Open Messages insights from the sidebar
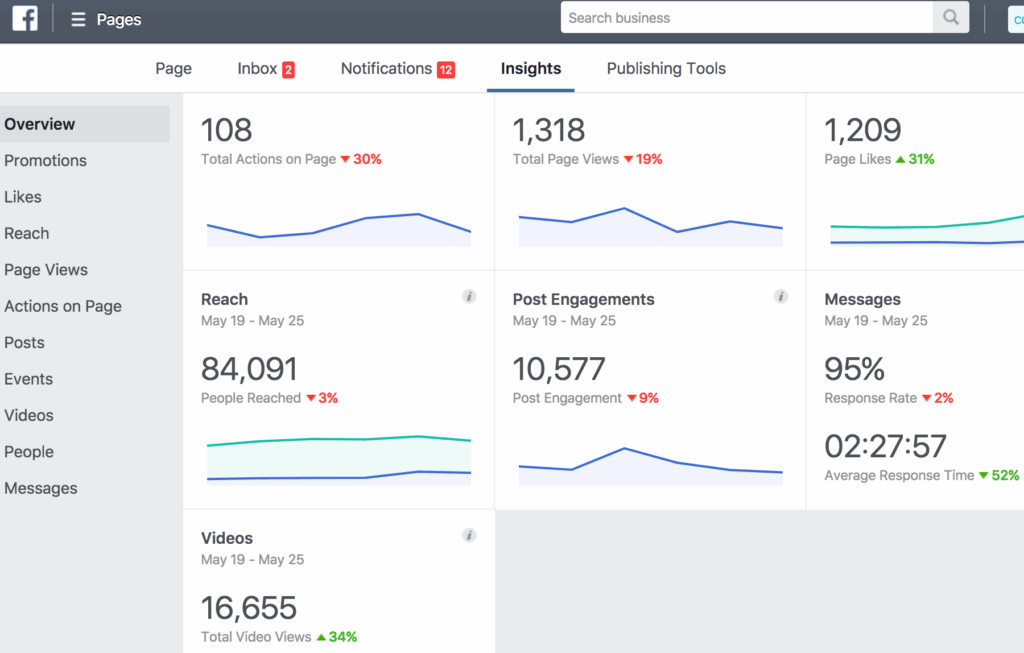Viewport: 1024px width, 653px height. pos(40,488)
